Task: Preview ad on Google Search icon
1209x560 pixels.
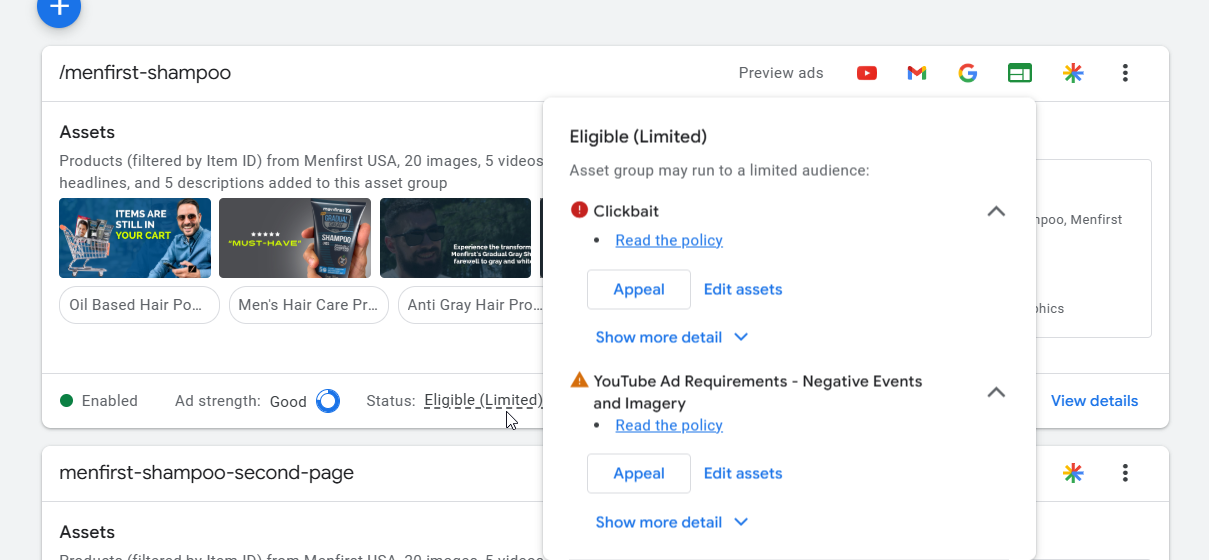Action: pos(967,73)
